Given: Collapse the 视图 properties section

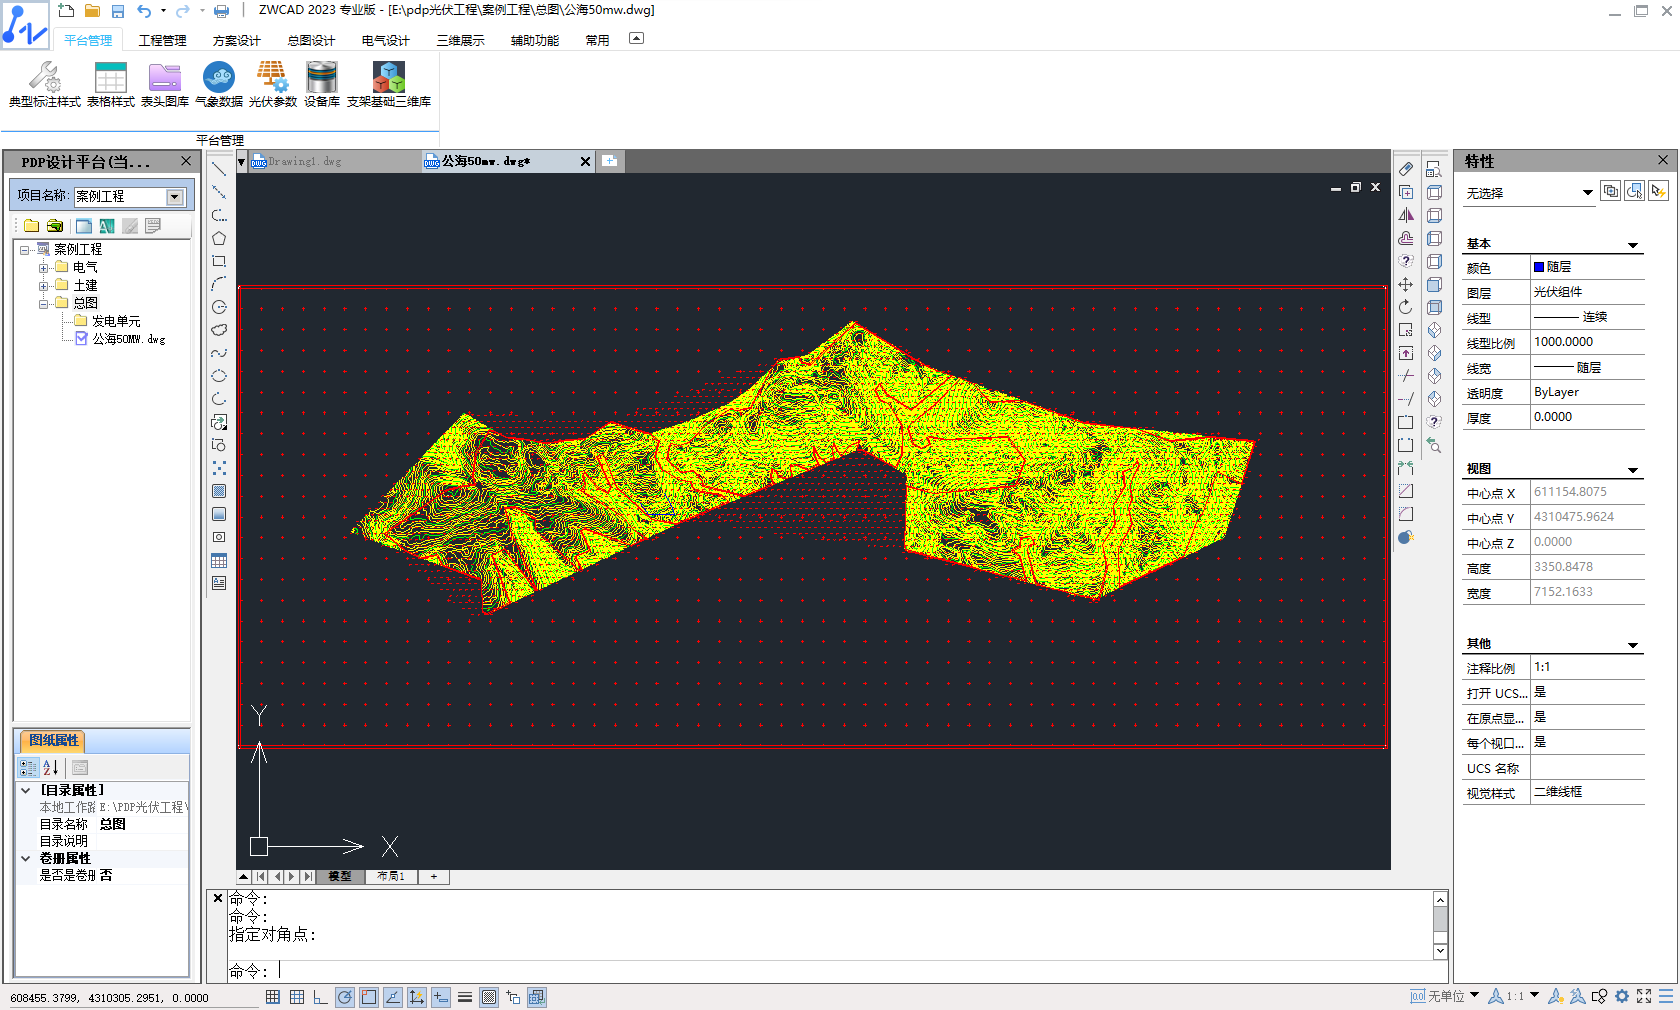Looking at the screenshot, I should coord(1633,470).
